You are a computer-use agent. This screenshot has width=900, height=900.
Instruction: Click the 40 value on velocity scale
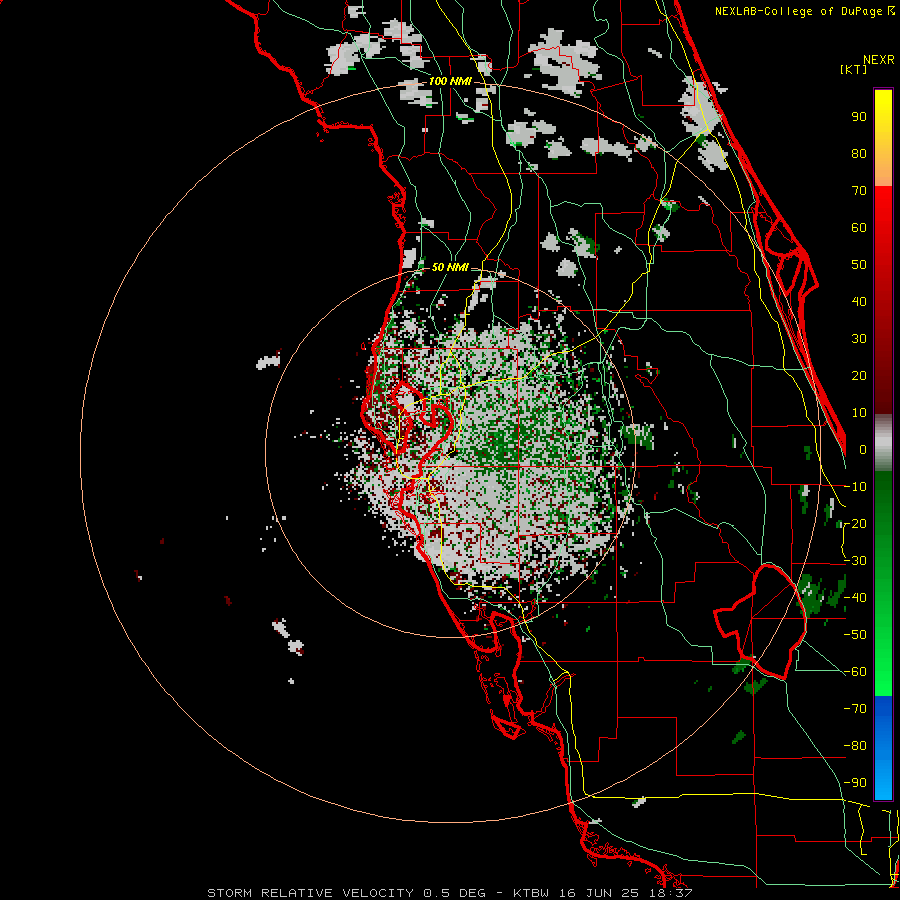pyautogui.click(x=859, y=302)
